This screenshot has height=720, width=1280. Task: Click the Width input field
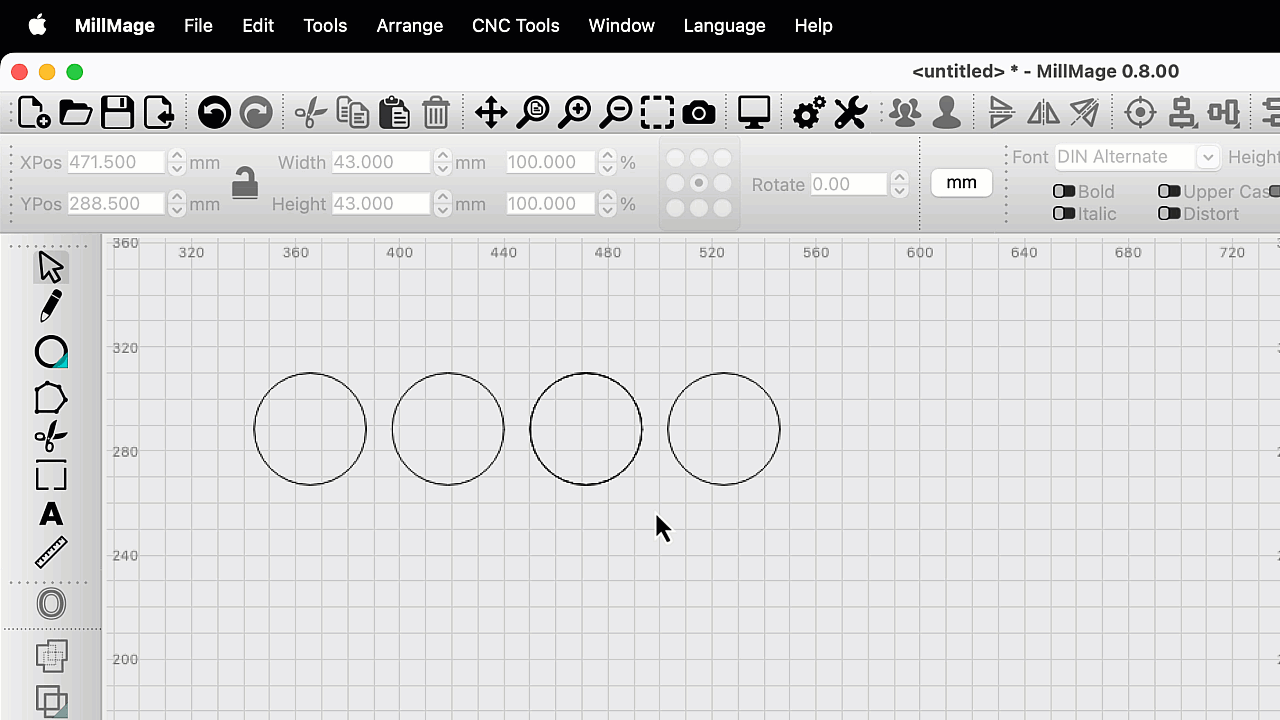tap(380, 162)
